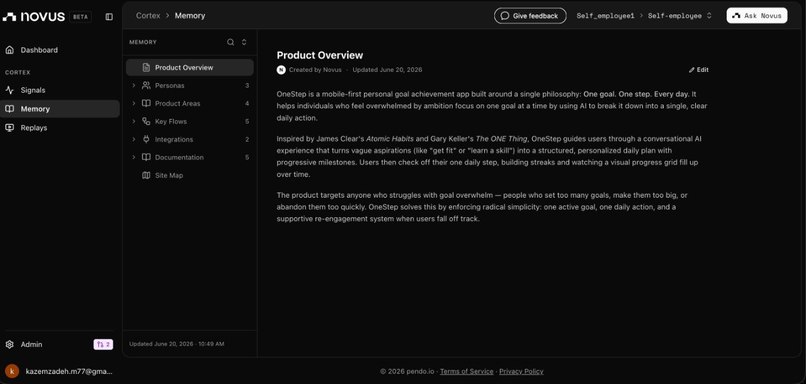Select the Memory book icon in sidebar
The image size is (806, 384).
click(x=10, y=109)
